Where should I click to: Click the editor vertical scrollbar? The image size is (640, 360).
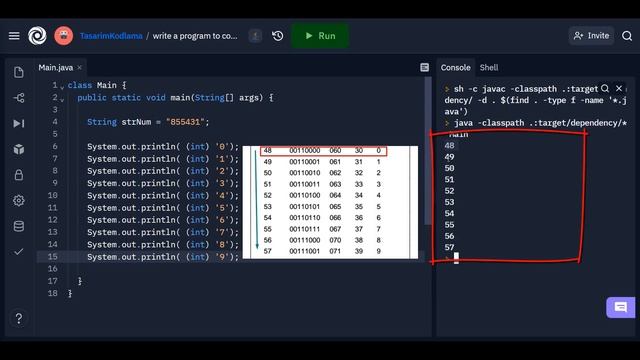[428, 151]
